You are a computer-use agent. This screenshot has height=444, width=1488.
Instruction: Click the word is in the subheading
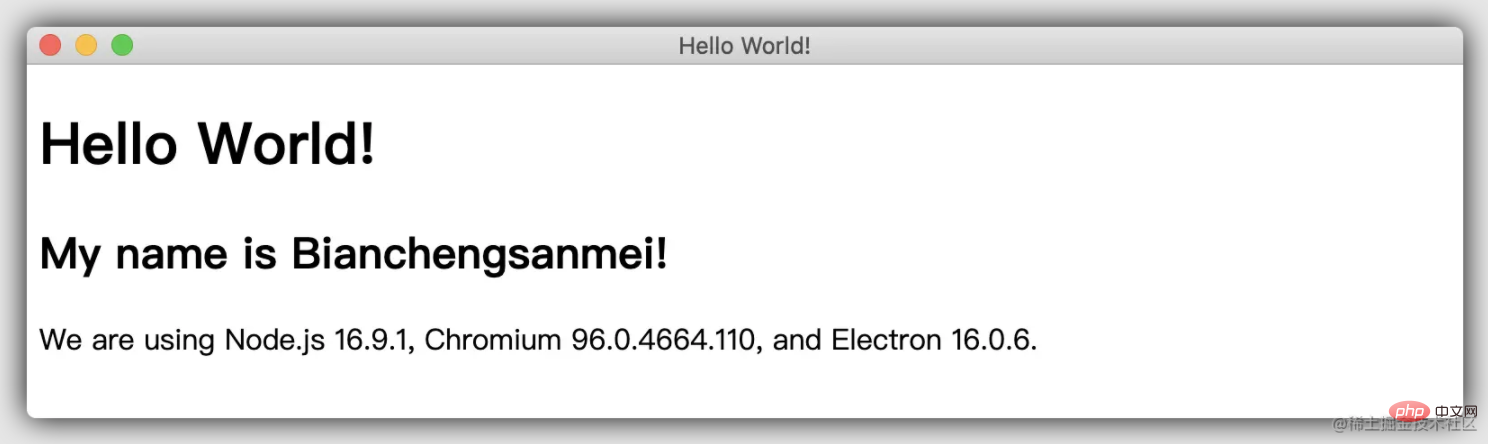tap(259, 255)
